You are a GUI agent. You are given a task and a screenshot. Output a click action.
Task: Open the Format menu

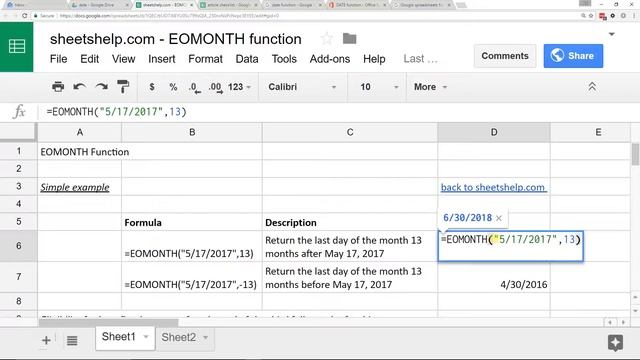tap(205, 59)
